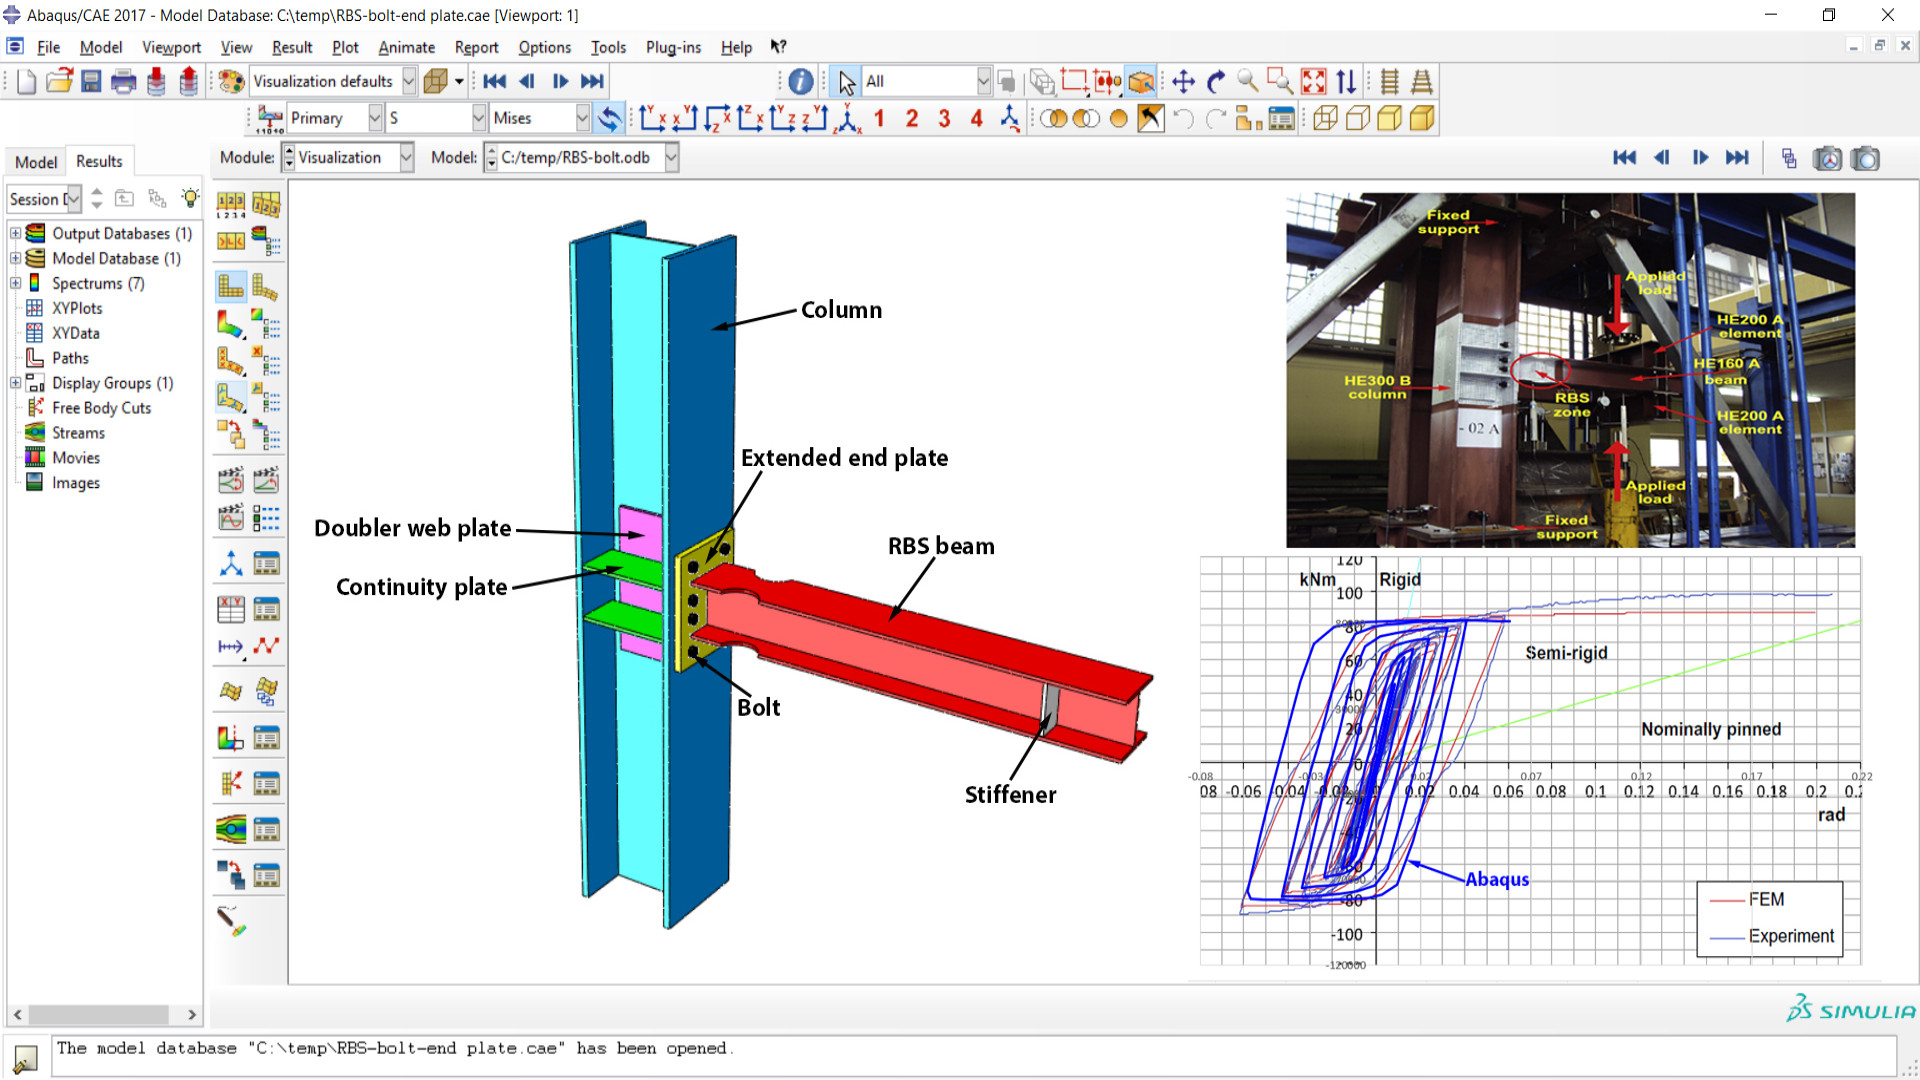
Task: Select the Pan view tool
Action: click(1183, 82)
